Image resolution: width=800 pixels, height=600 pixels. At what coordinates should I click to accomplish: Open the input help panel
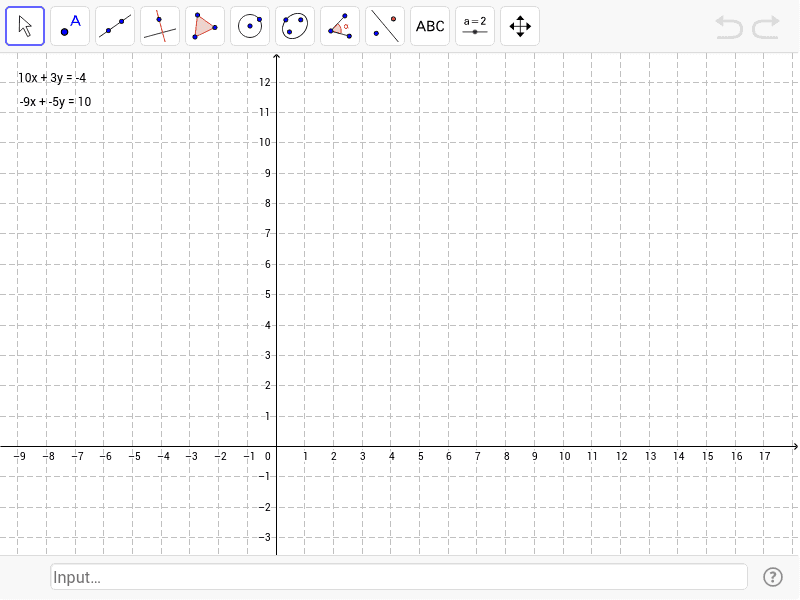click(x=773, y=576)
